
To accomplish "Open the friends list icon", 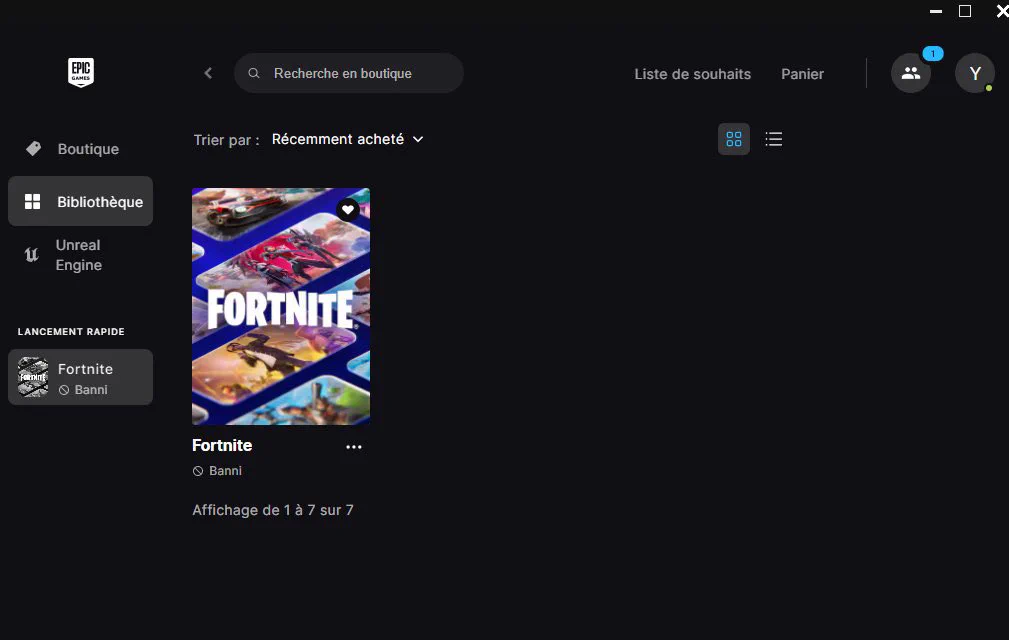I will [x=911, y=73].
